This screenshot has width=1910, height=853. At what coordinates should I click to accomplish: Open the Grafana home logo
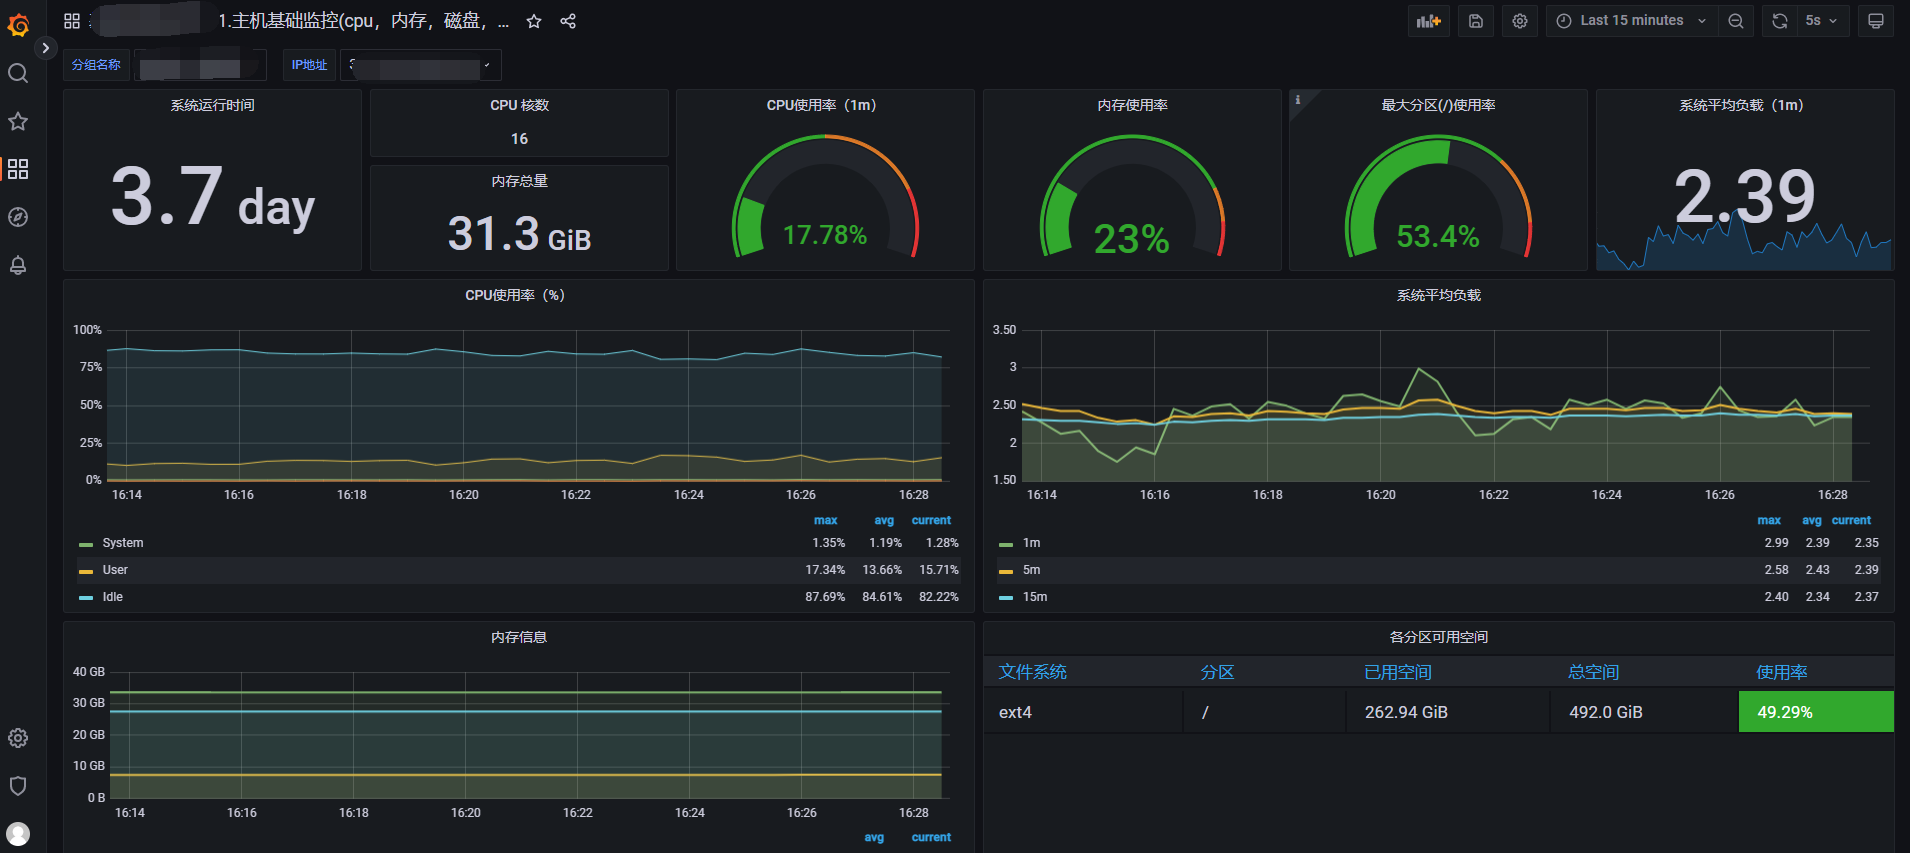(x=18, y=24)
